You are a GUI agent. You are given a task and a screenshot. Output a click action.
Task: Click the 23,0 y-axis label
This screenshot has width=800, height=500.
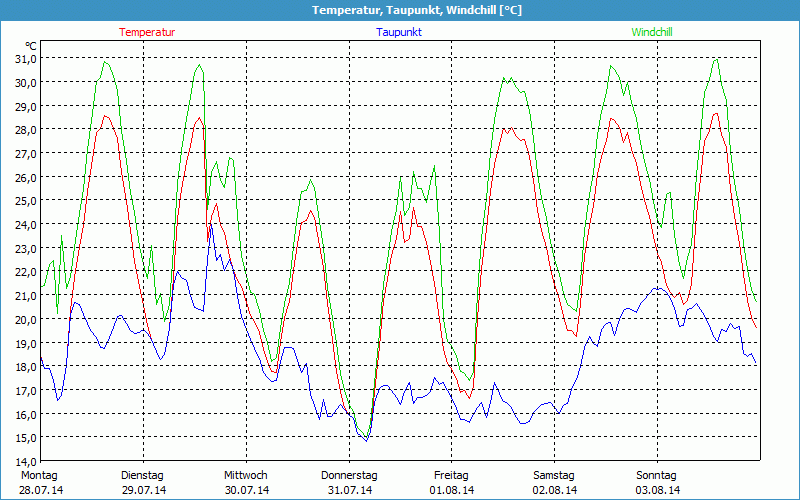(x=26, y=248)
